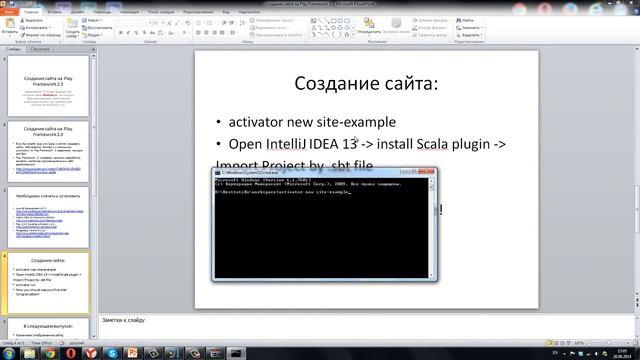Click the Copy (Копировать) button
The image size is (640, 360).
[x=35, y=28]
